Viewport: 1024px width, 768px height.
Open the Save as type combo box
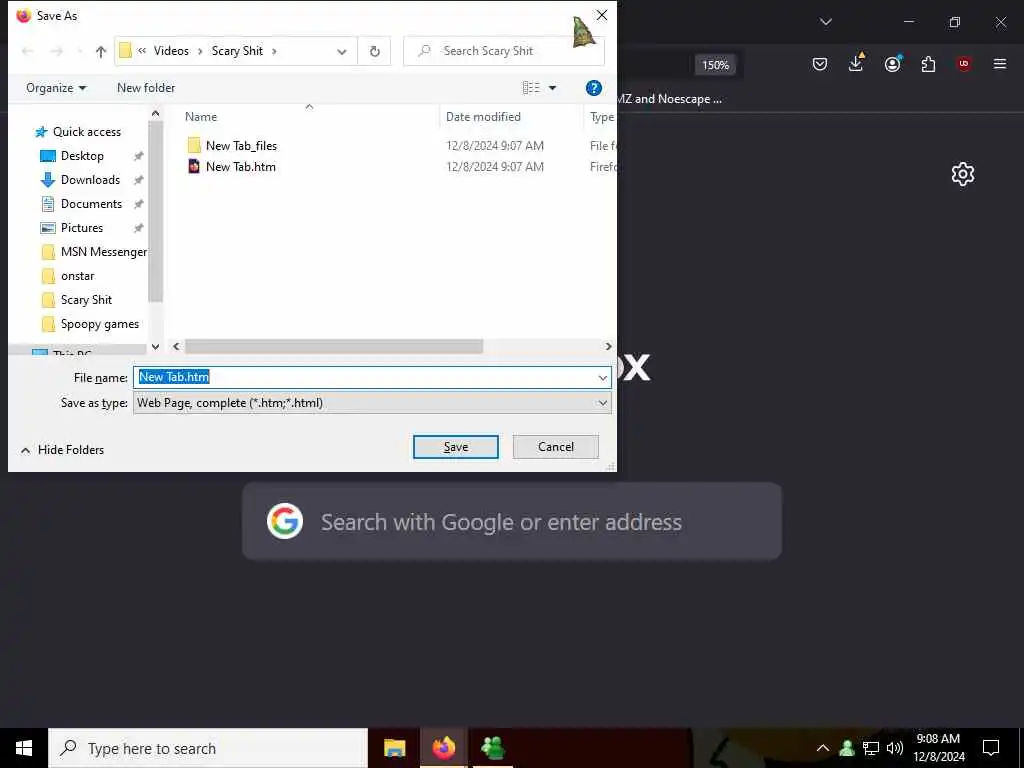coord(372,403)
